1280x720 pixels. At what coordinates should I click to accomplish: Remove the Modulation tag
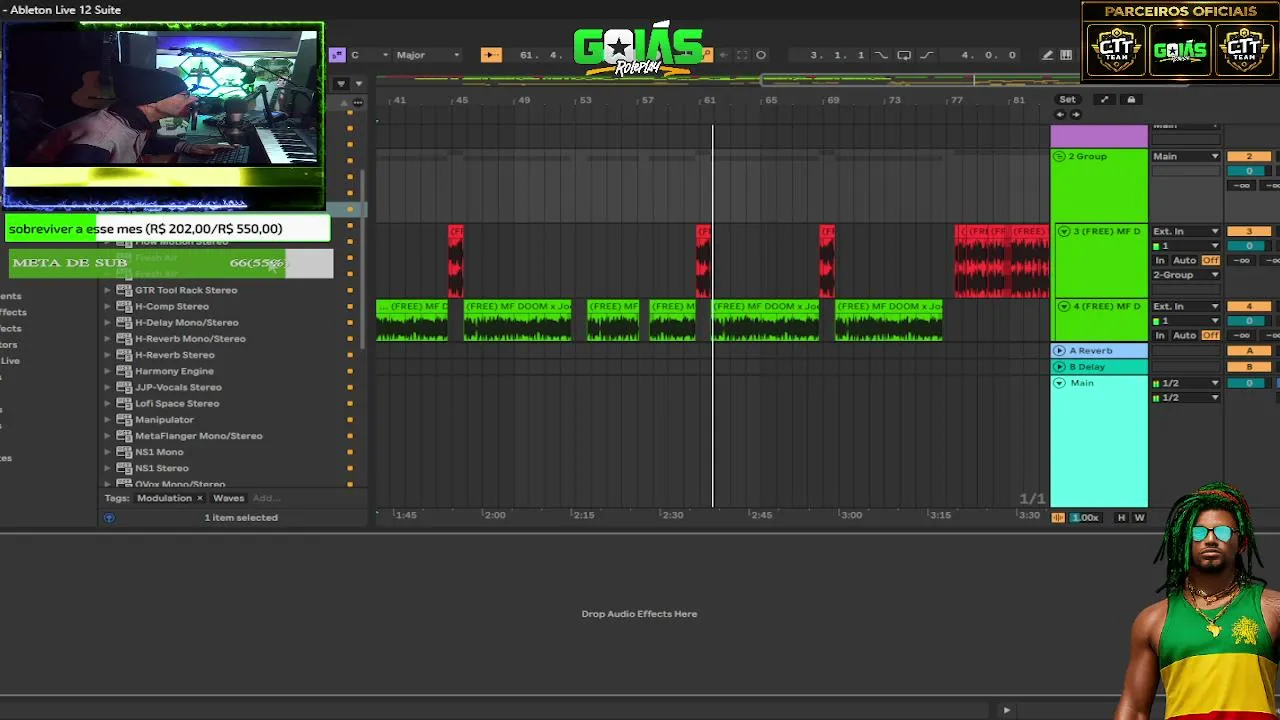[x=199, y=498]
